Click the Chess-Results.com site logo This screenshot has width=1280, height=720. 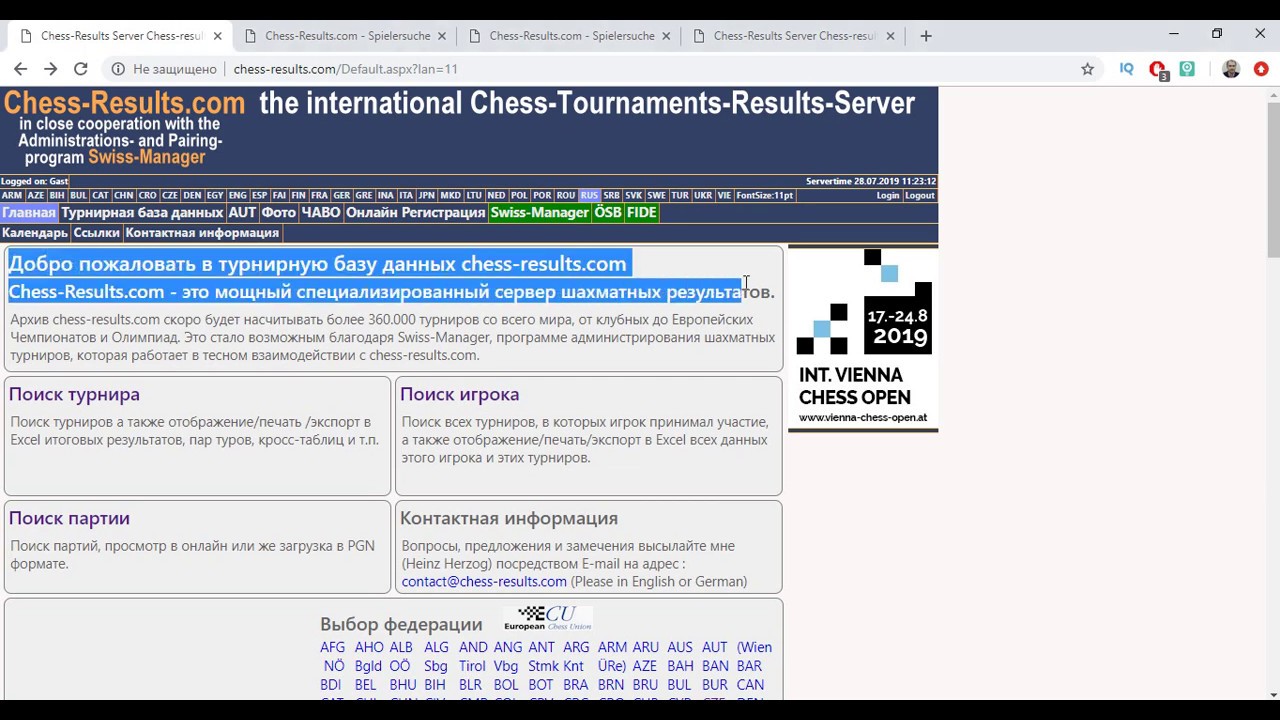[x=123, y=103]
